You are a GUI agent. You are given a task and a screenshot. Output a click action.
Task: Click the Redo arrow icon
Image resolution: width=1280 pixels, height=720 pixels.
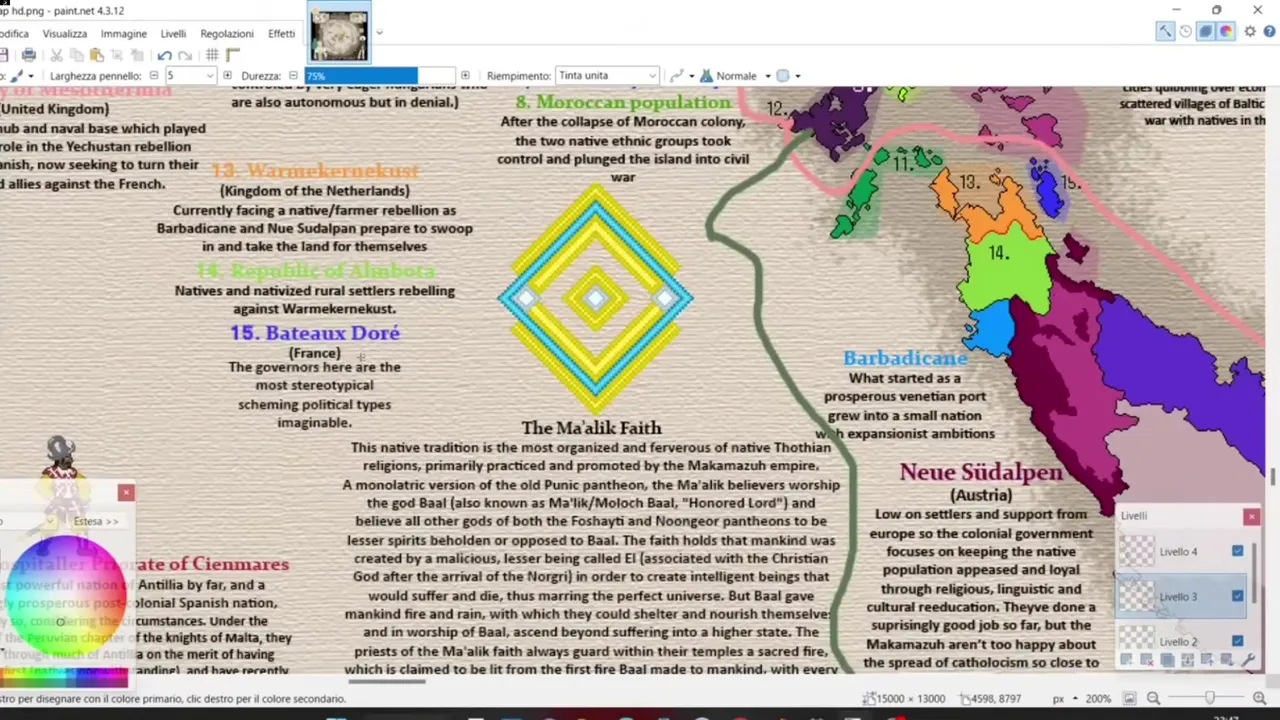(185, 55)
